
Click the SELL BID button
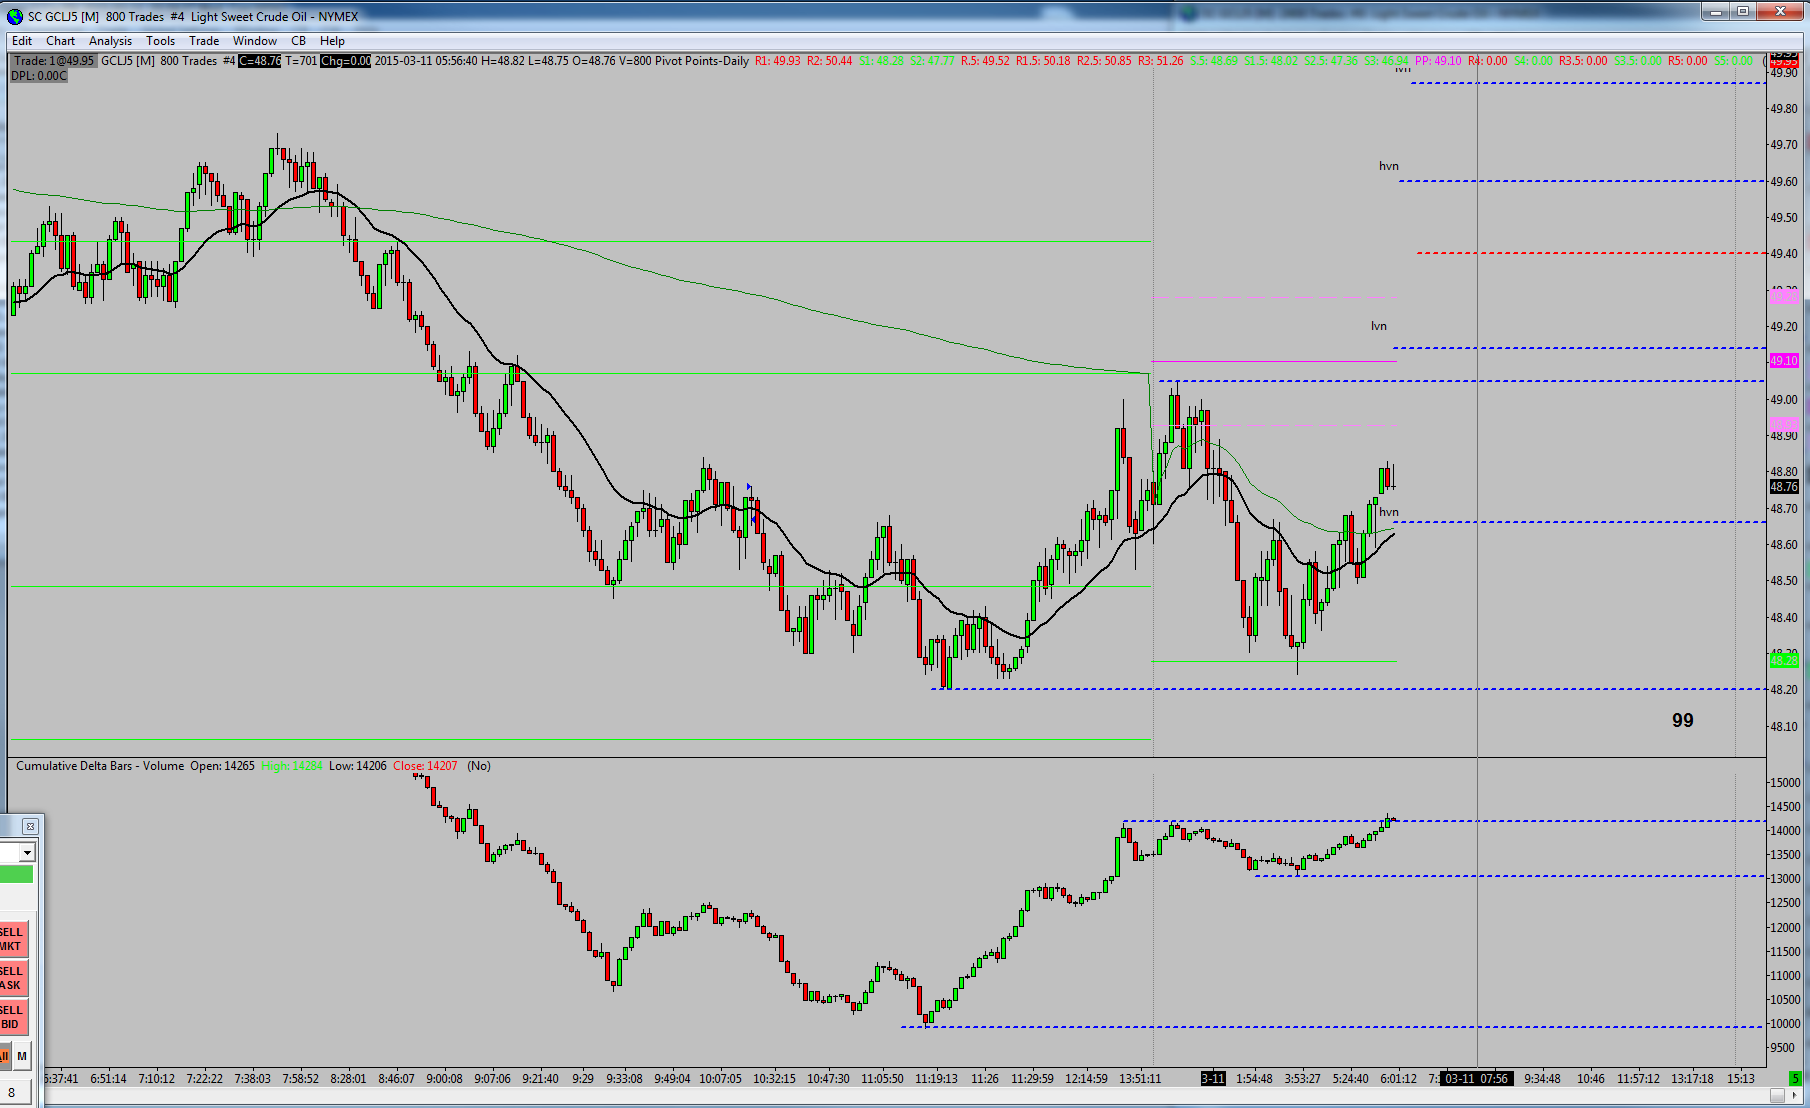12,1017
